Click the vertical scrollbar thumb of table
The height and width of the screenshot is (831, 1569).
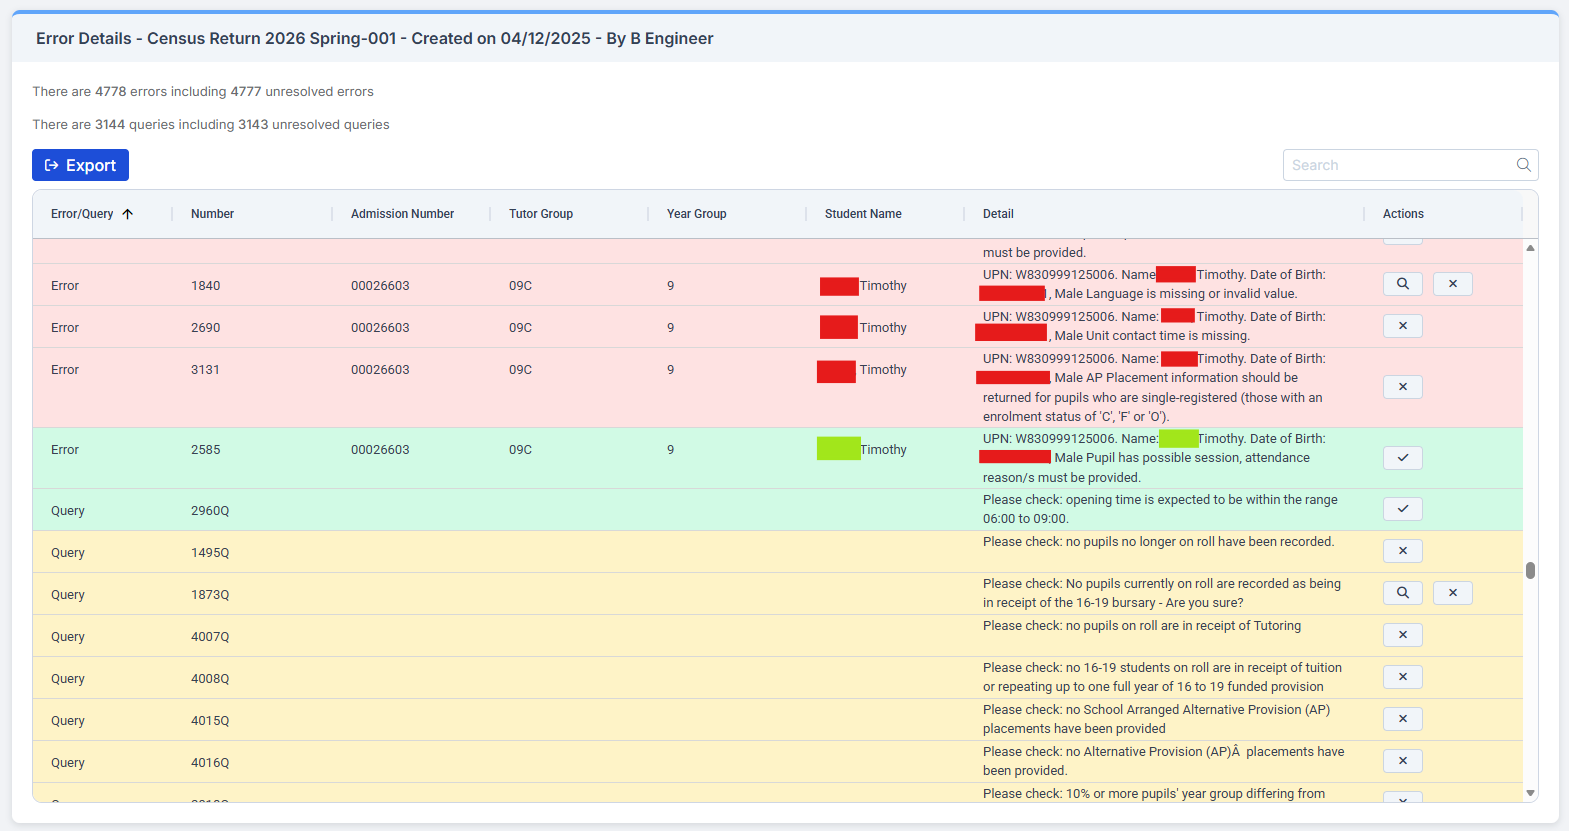point(1530,570)
